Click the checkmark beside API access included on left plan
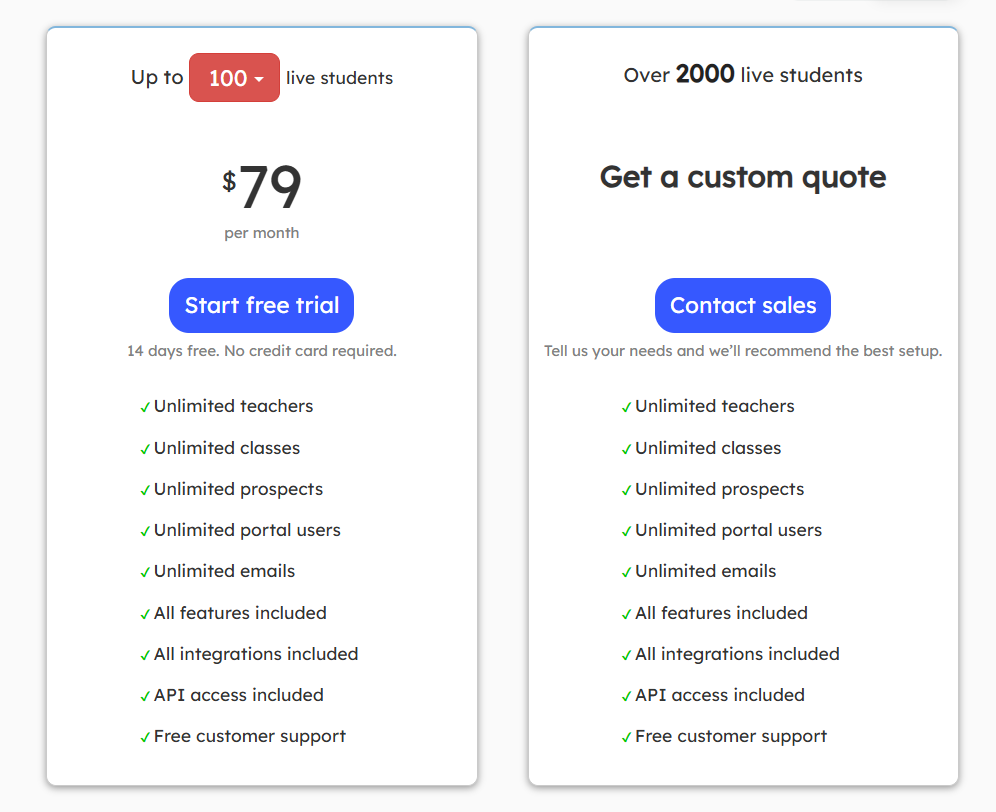 coord(144,695)
